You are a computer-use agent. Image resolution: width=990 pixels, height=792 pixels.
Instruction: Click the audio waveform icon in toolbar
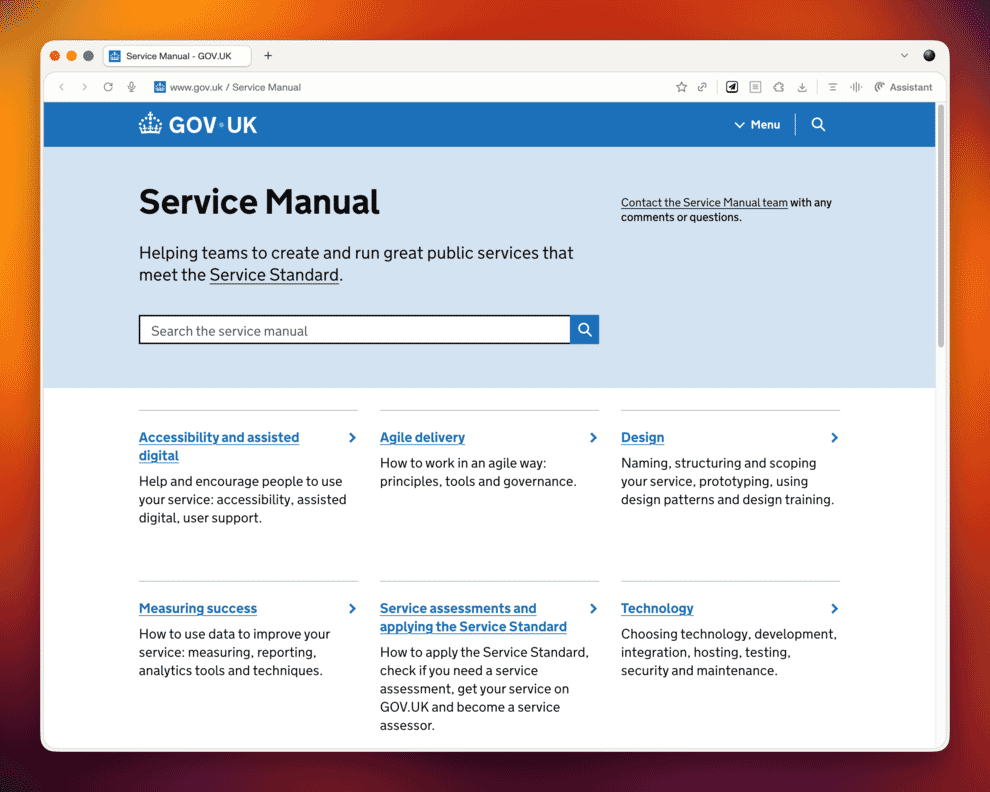click(856, 87)
